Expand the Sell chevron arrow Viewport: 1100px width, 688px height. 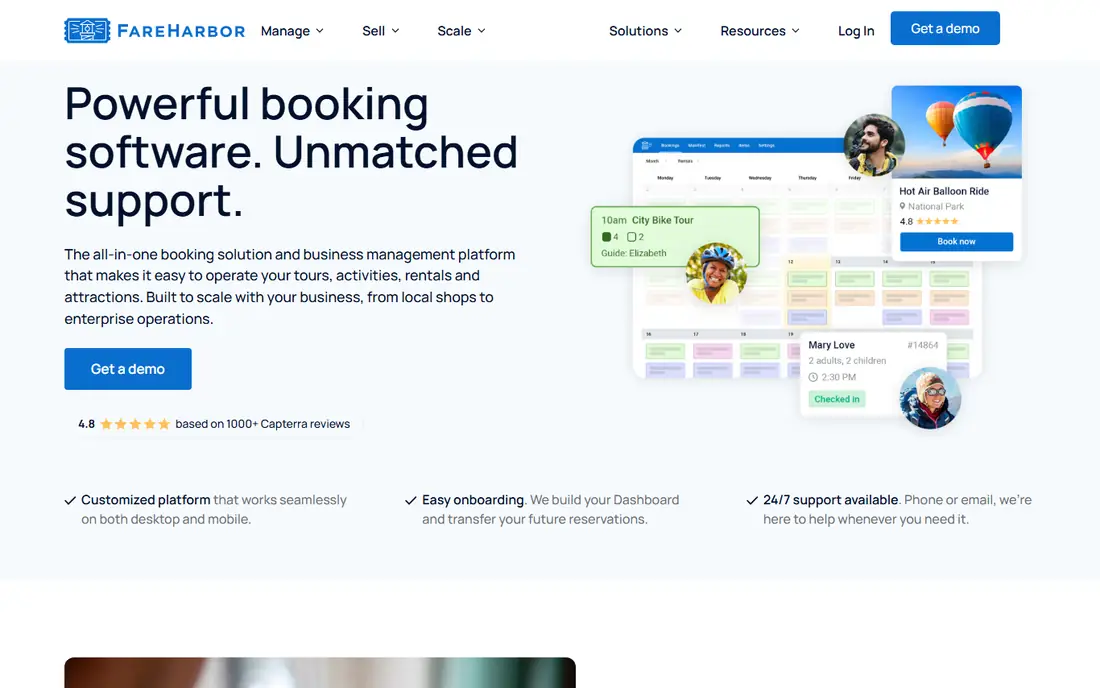coord(396,31)
